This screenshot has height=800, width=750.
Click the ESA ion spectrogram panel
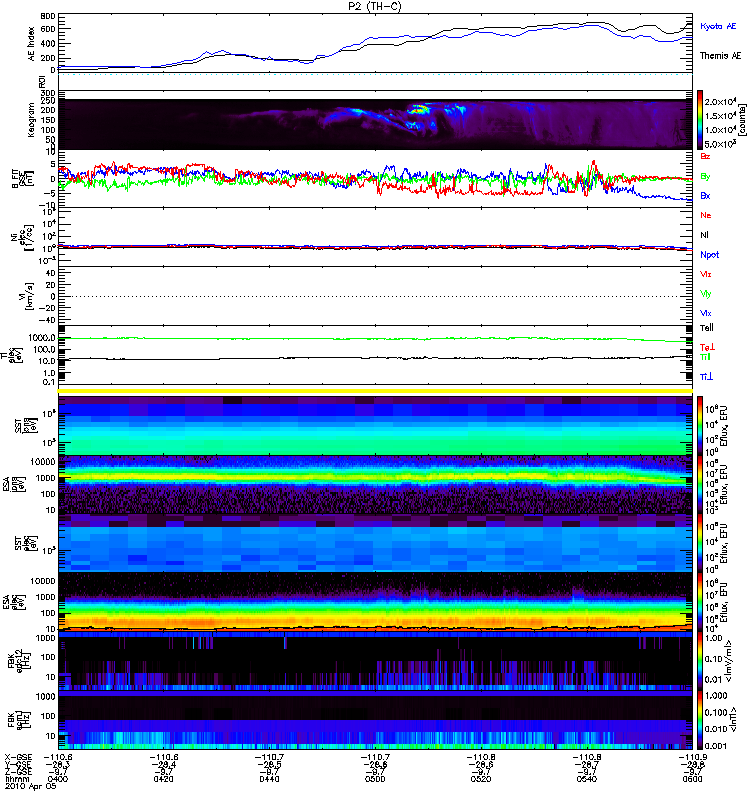click(375, 484)
